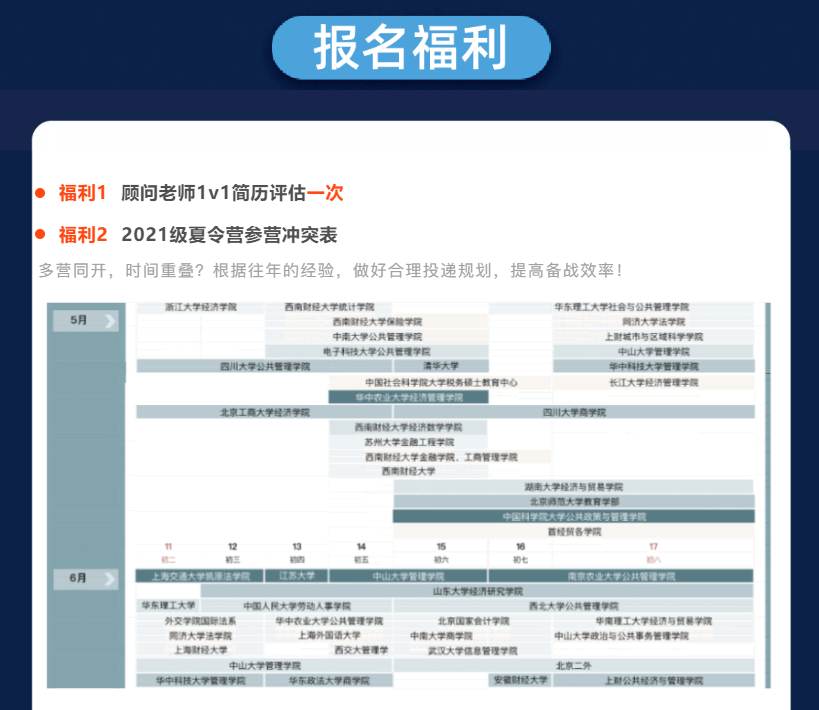Click date 17 in the calendar row
The height and width of the screenshot is (710, 819).
653,547
